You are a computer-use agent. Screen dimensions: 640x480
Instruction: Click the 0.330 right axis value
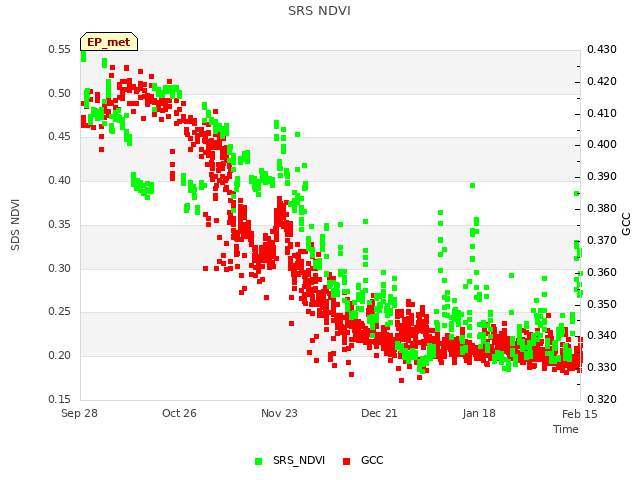602,367
